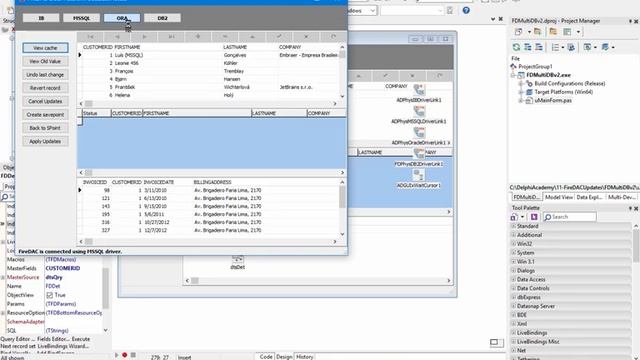640x360 pixels.
Task: Delete record with navigator minus button
Action: 225,37
